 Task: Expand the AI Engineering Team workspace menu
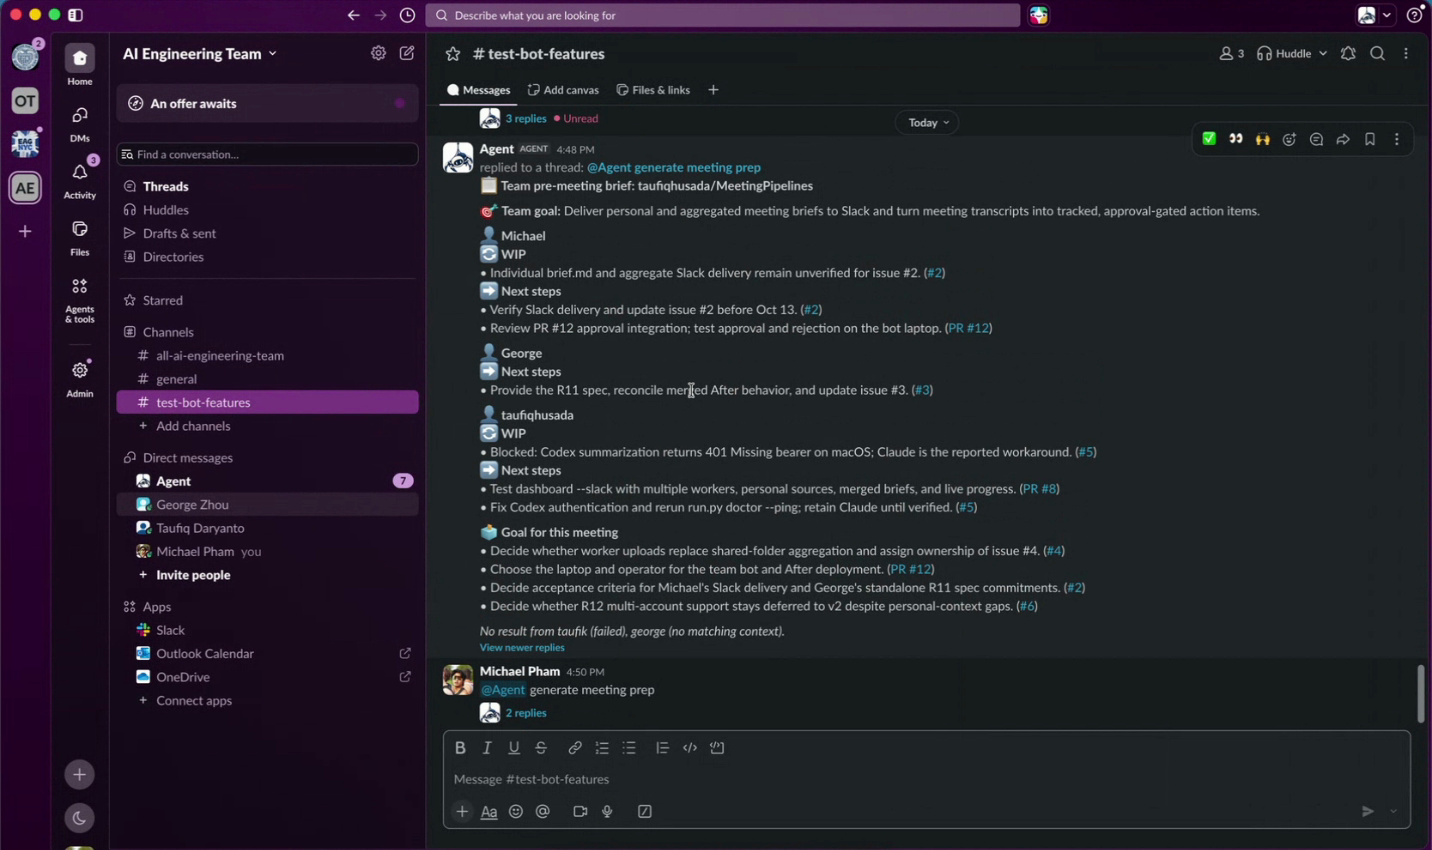coord(200,54)
